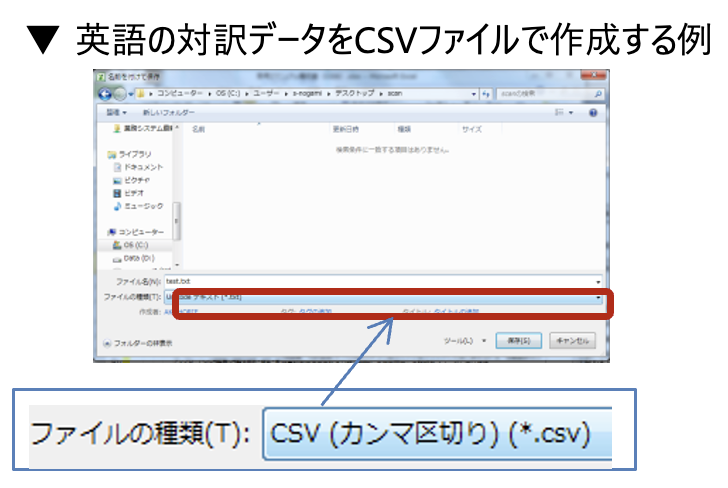Open recent locations arrow beside Forward button
728x488 pixels.
pyautogui.click(x=131, y=94)
